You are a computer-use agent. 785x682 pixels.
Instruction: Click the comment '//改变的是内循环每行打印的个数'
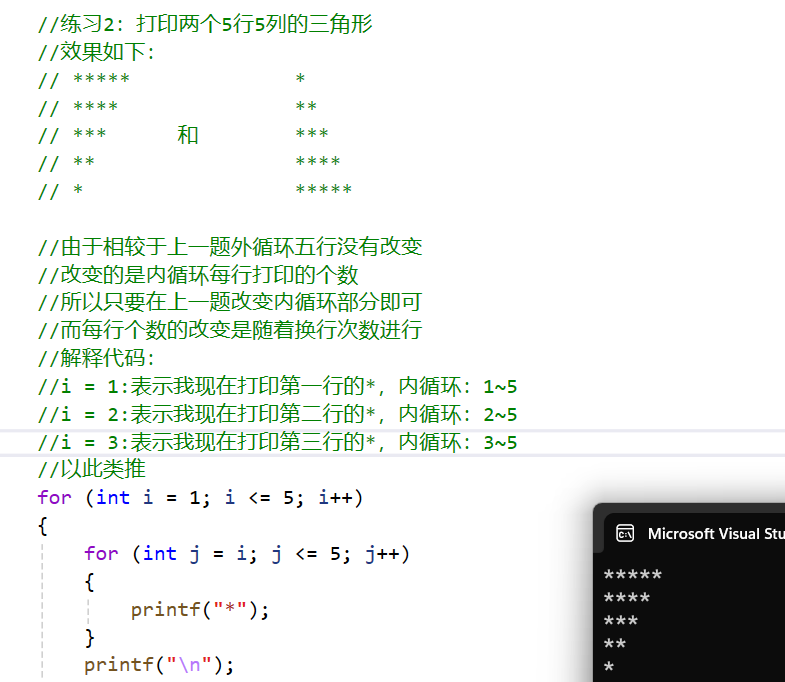coord(198,274)
